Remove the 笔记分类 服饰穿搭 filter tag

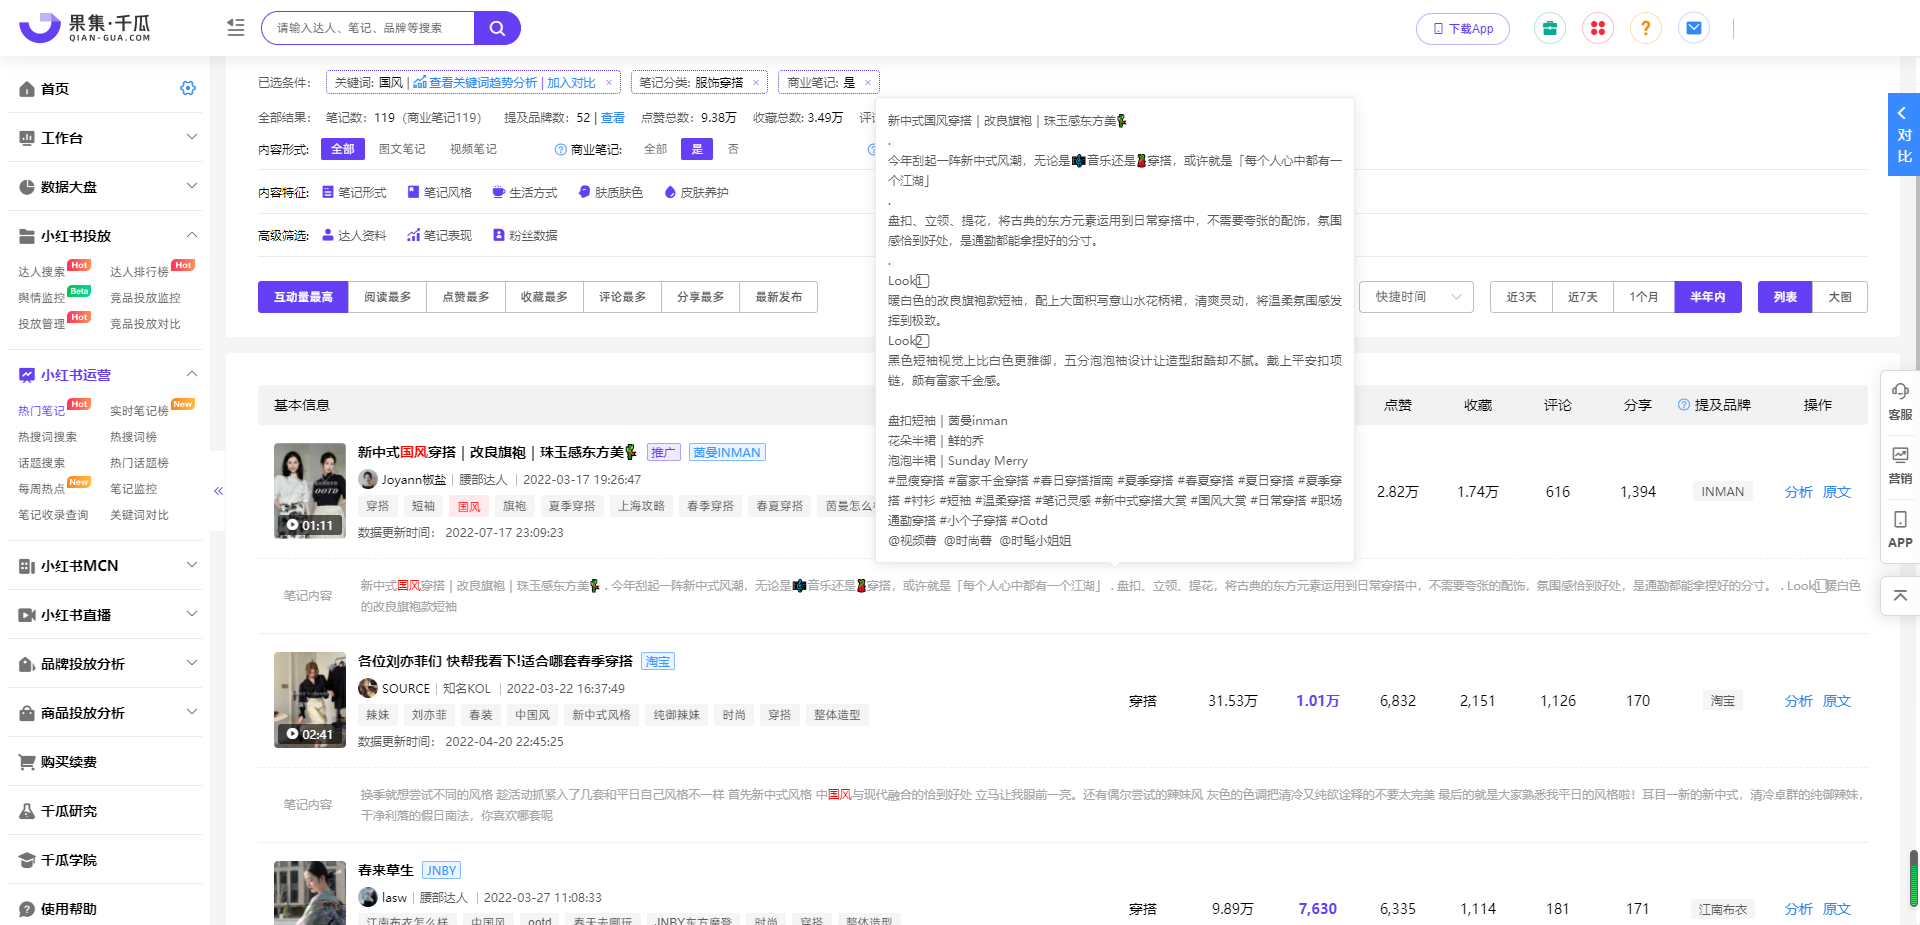[x=755, y=83]
